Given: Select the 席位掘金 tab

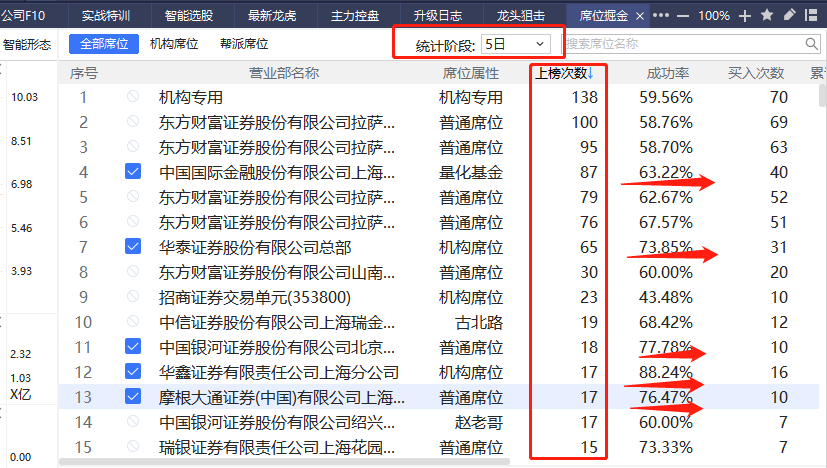Looking at the screenshot, I should 603,16.
